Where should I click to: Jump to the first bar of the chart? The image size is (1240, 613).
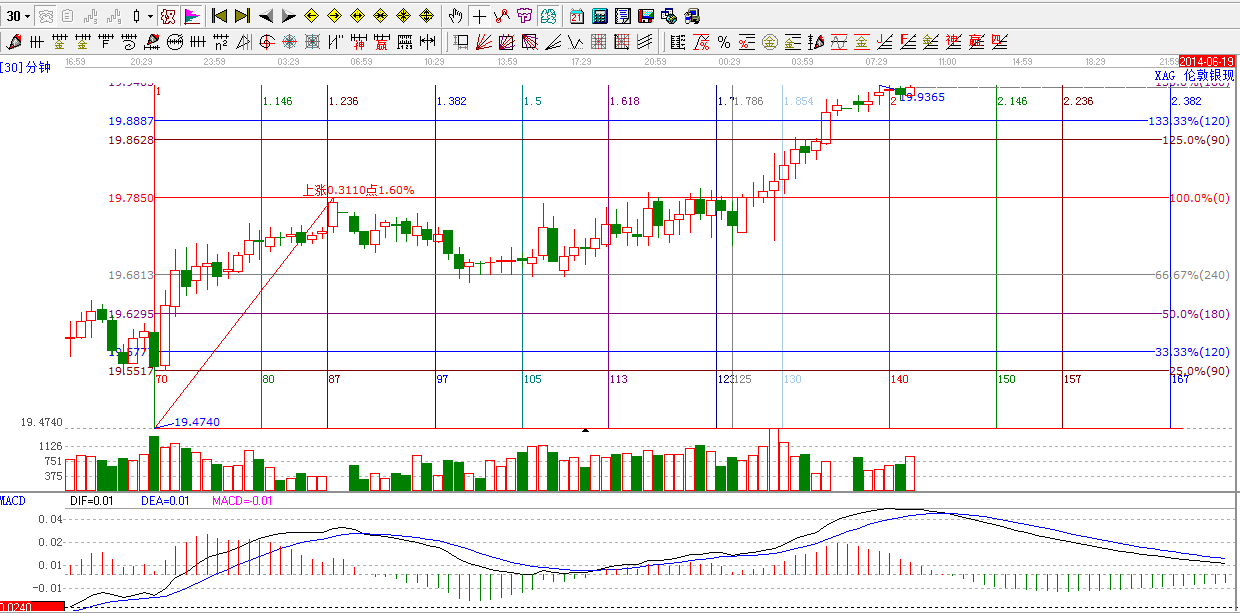[219, 16]
